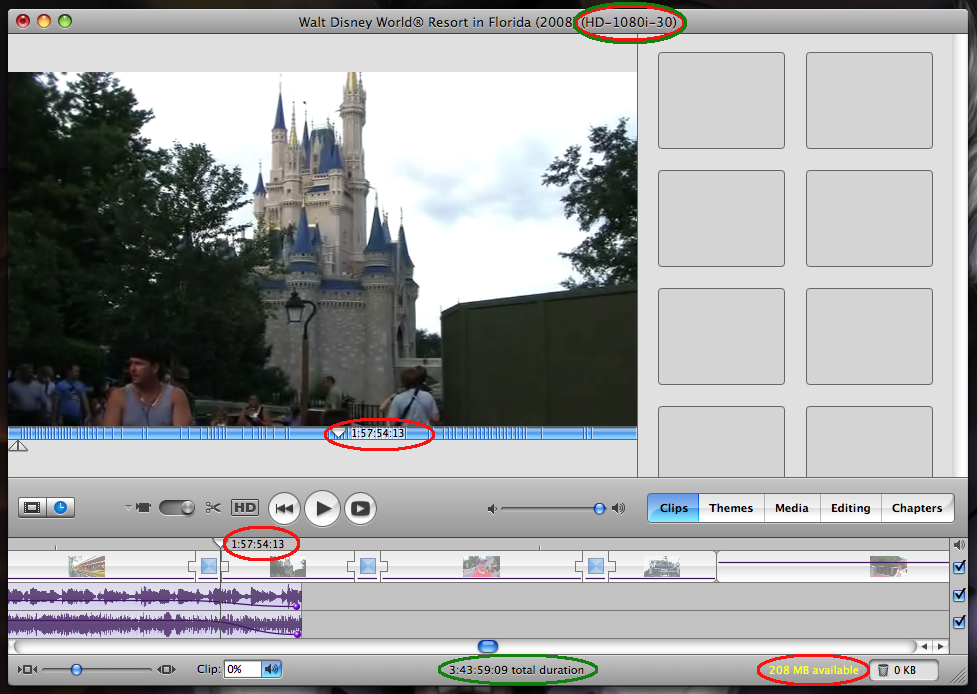Rewind to the beginning of the movie
The width and height of the screenshot is (977, 694).
pyautogui.click(x=284, y=508)
